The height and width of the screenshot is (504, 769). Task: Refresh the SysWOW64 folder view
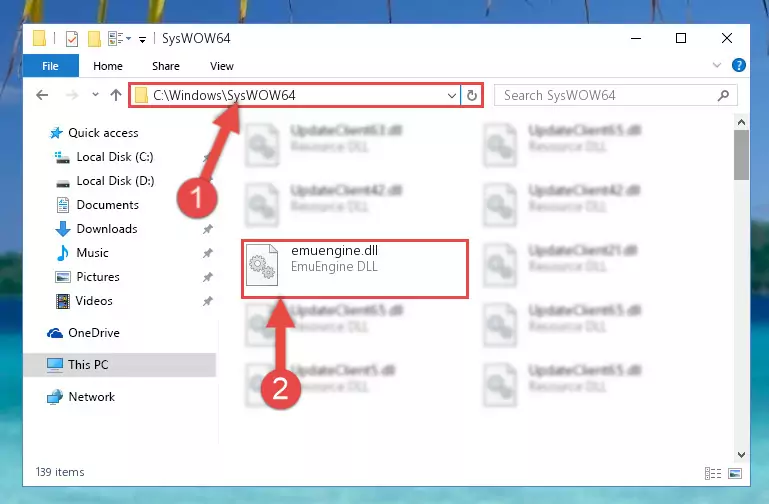(x=472, y=95)
